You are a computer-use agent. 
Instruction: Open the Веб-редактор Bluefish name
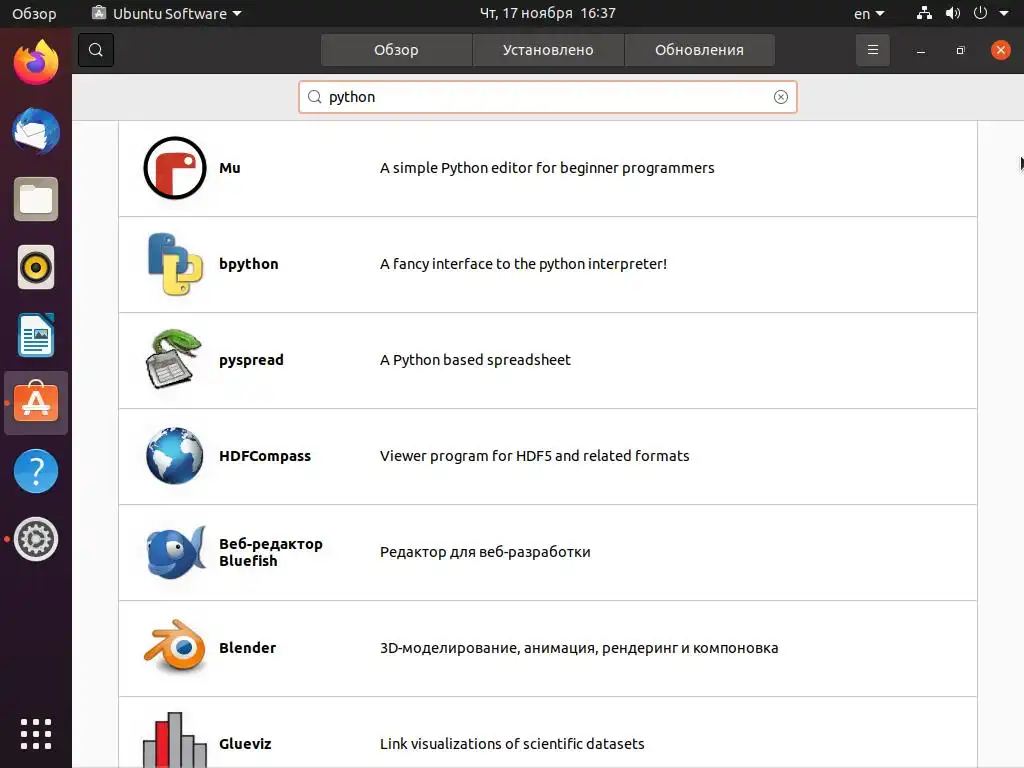[270, 552]
